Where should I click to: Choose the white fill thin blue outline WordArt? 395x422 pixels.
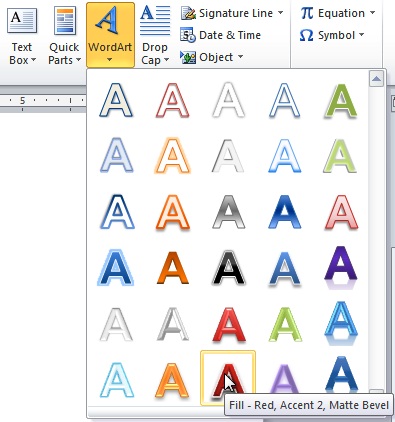tap(284, 100)
